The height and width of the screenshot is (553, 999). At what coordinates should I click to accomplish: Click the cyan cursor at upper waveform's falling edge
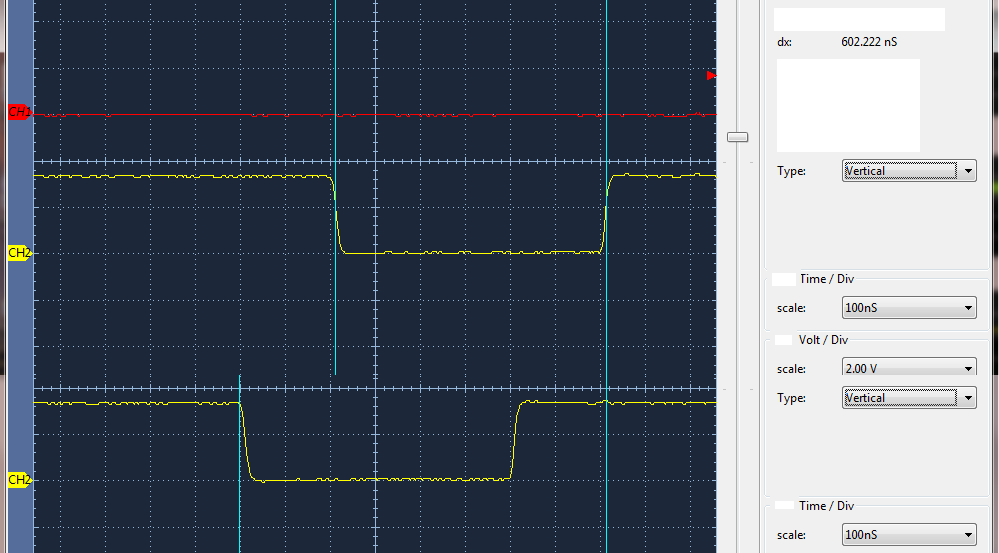tap(335, 187)
